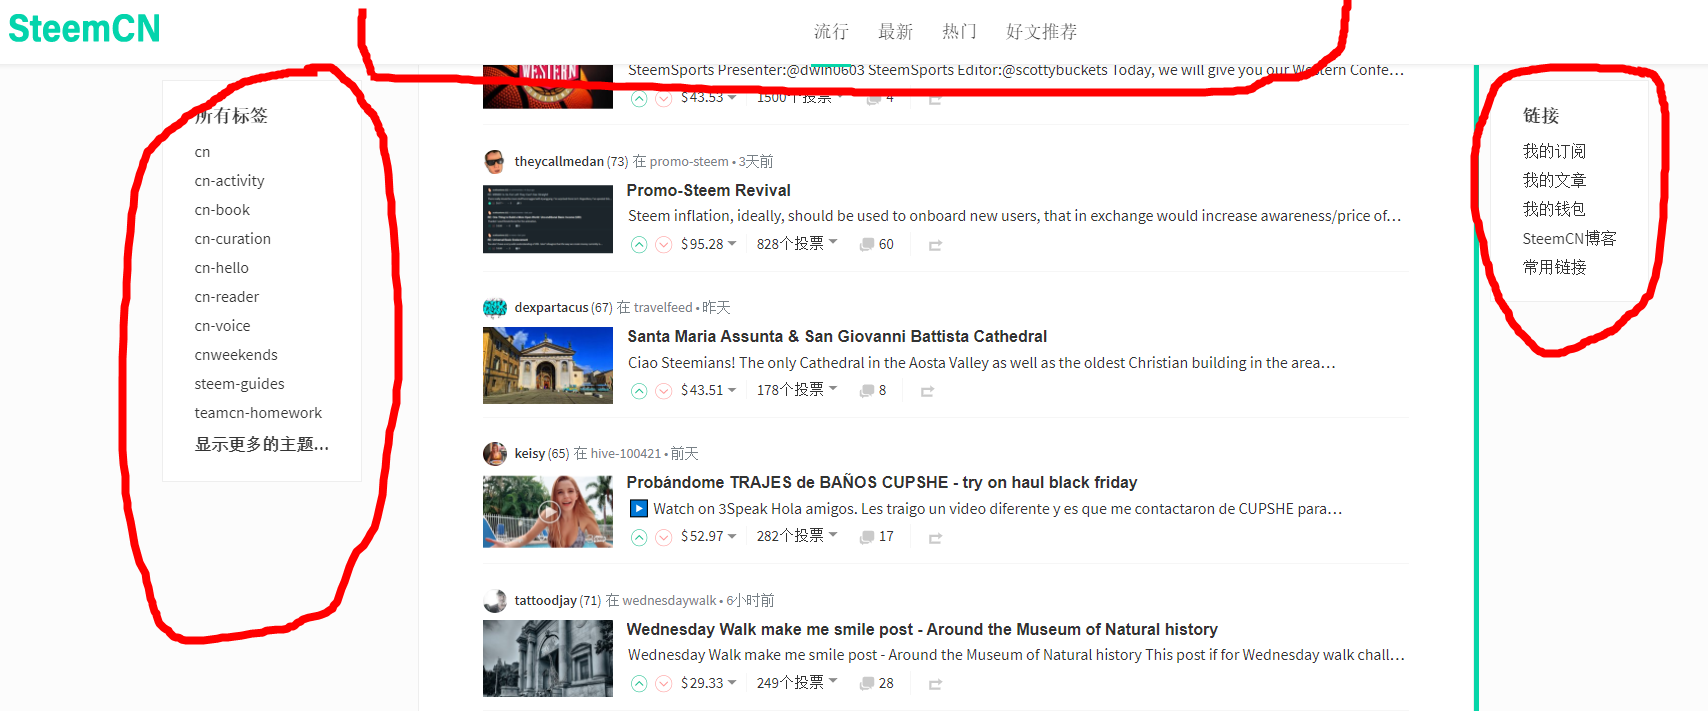Select the cn-book tag

tap(222, 210)
